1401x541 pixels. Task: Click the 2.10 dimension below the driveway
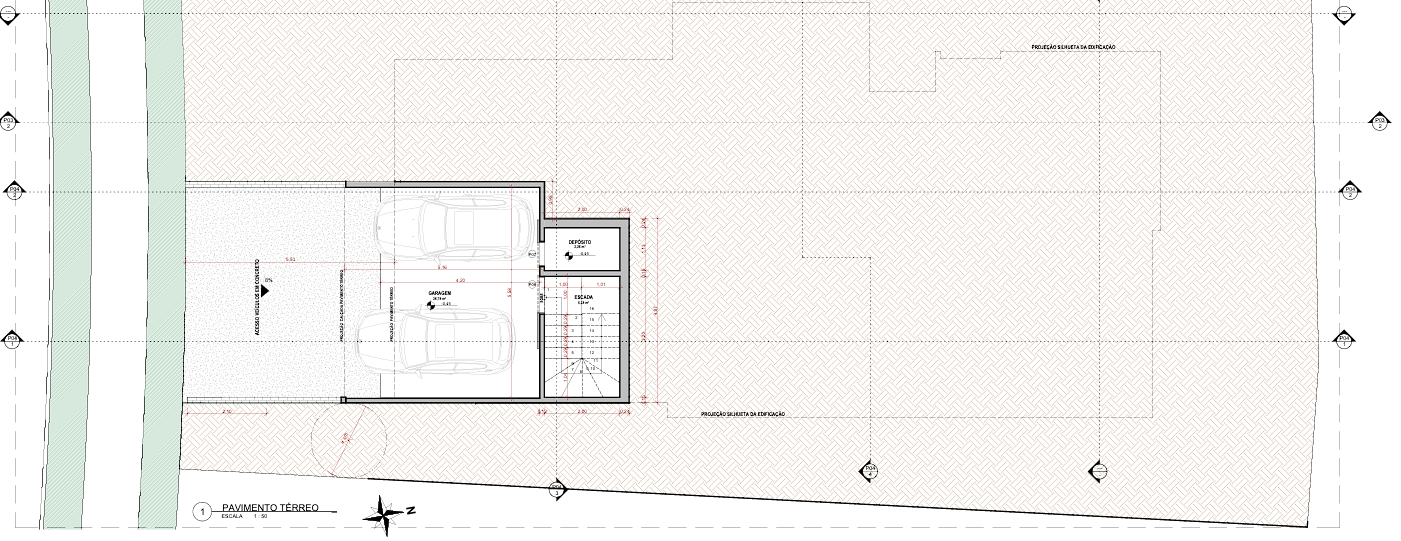pos(226,411)
